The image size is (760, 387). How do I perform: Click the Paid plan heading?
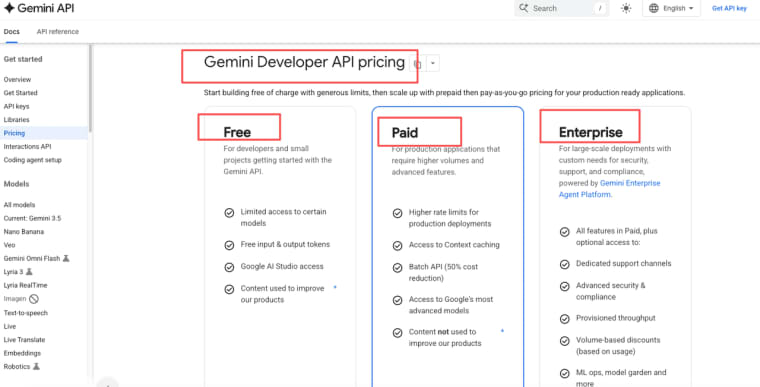click(405, 132)
